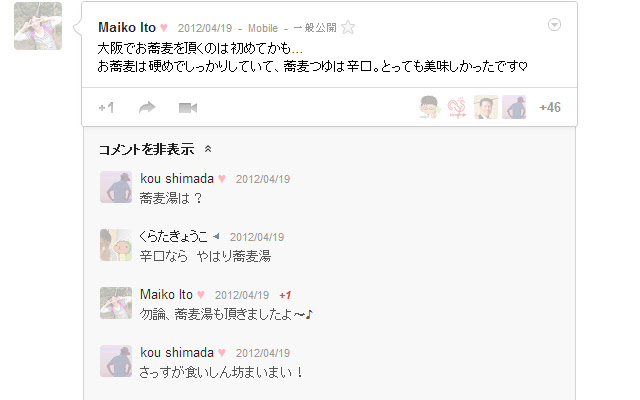Click the +1 button on the post

106,108
